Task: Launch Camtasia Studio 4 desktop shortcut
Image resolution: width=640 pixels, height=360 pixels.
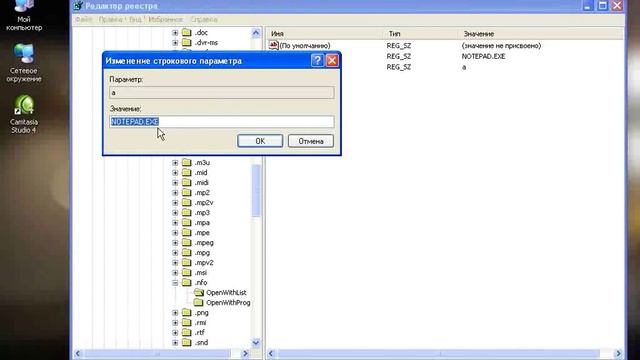Action: (24, 114)
